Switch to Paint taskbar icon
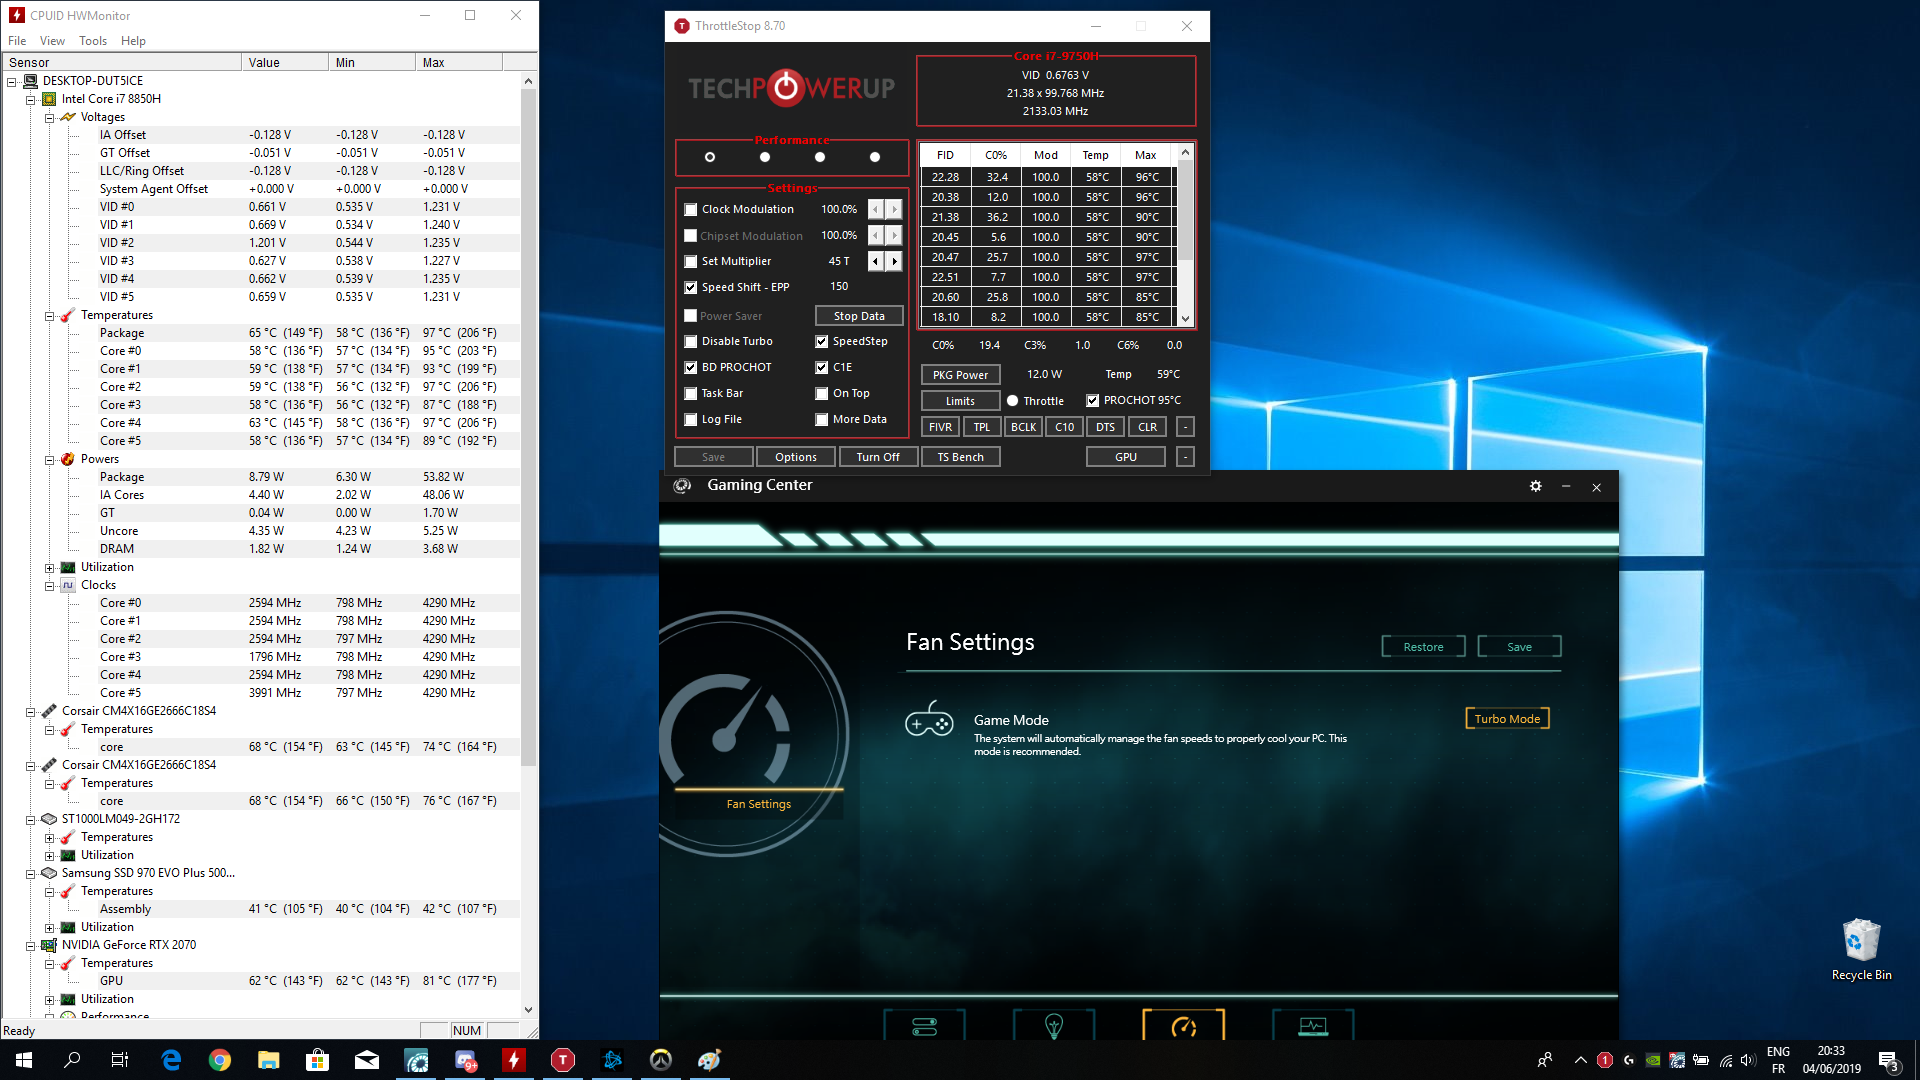 [710, 1060]
